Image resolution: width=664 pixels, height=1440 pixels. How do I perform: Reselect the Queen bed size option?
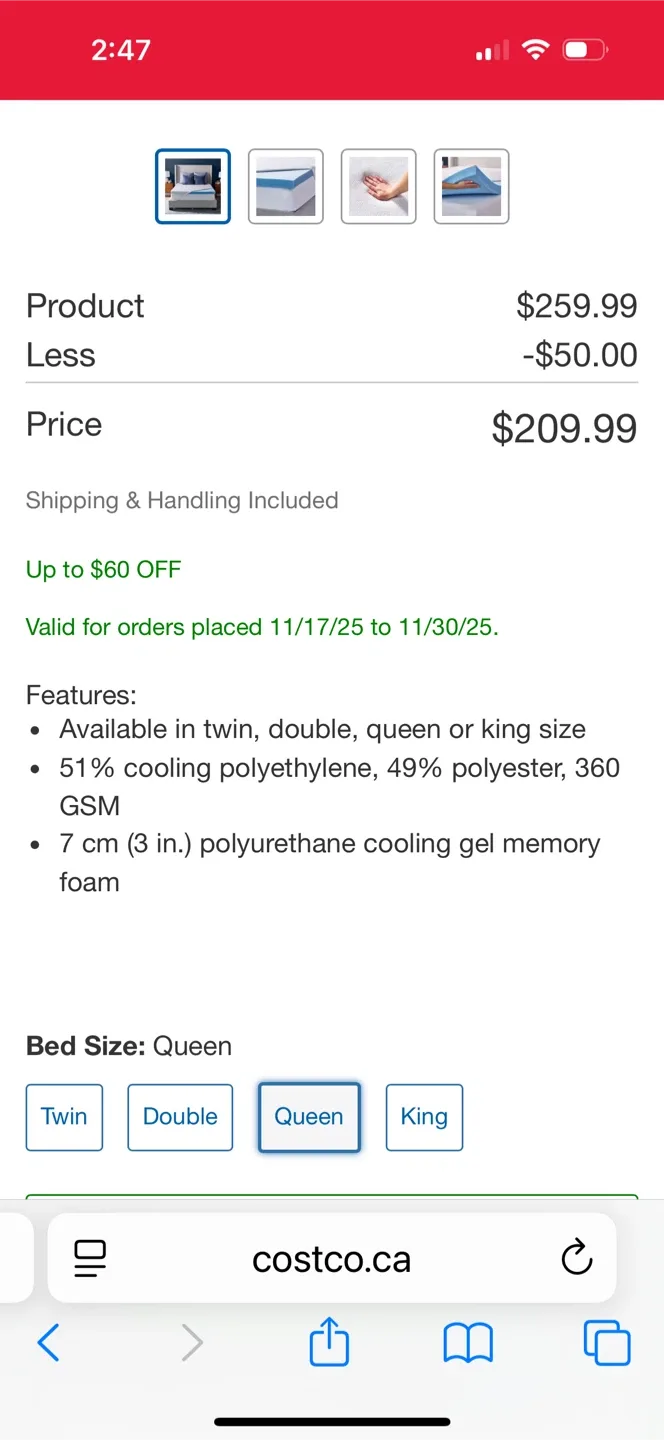(x=309, y=1117)
